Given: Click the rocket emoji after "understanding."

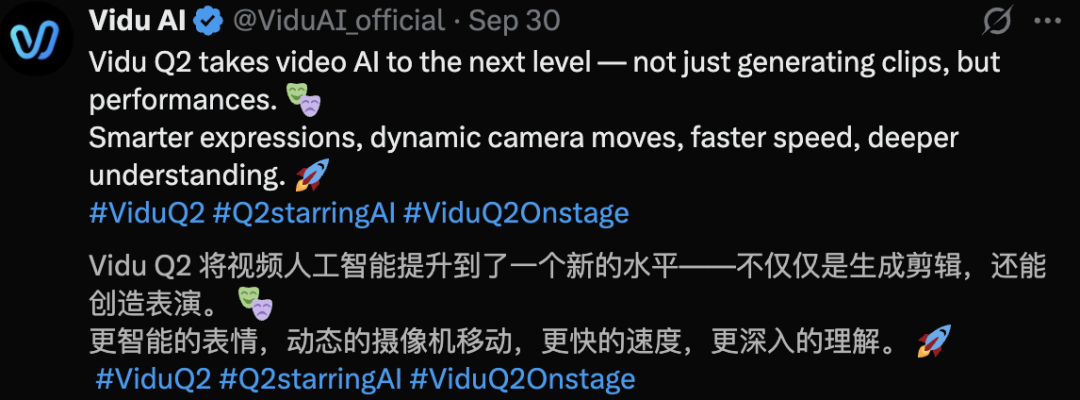Looking at the screenshot, I should (311, 176).
